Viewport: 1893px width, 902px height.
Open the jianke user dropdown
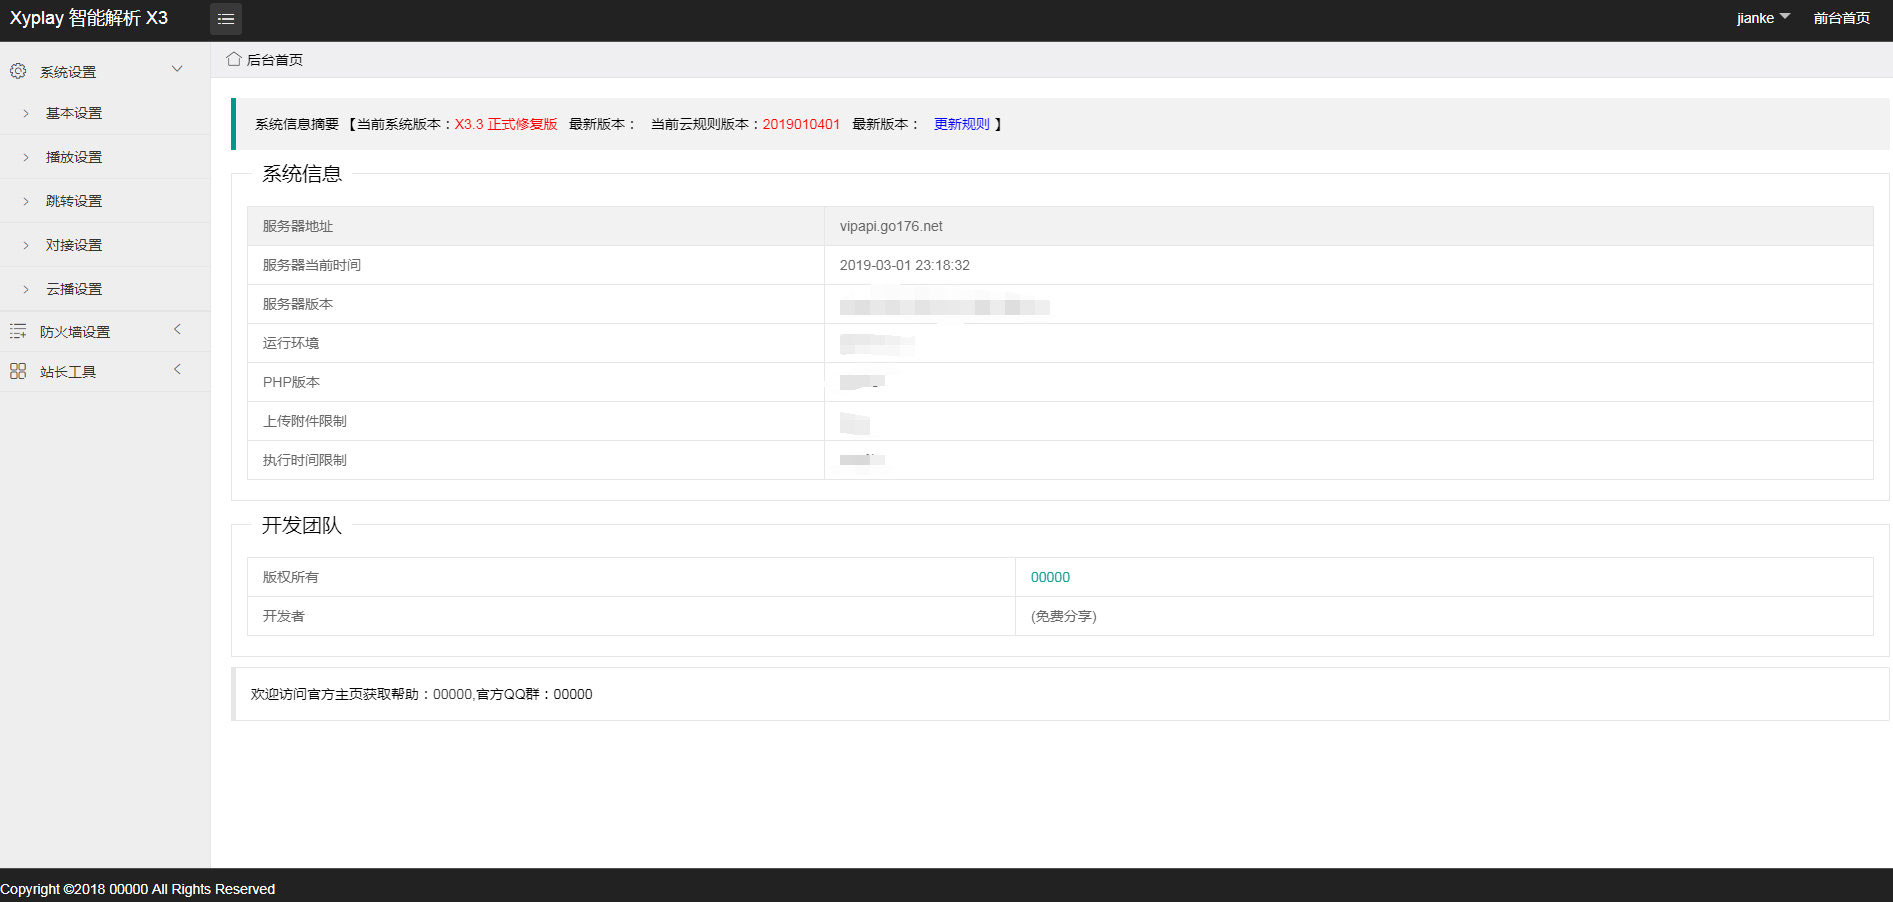1763,18
